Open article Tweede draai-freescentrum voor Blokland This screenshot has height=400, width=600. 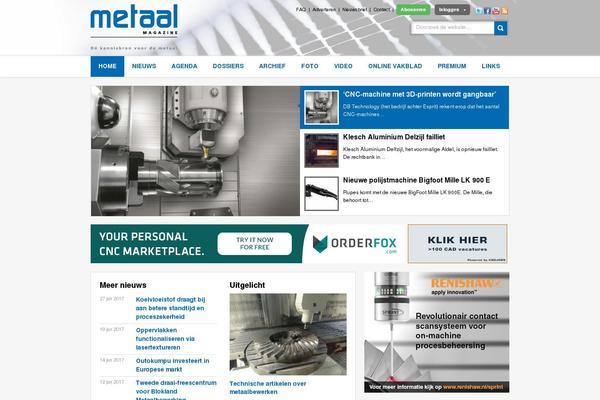click(x=176, y=390)
